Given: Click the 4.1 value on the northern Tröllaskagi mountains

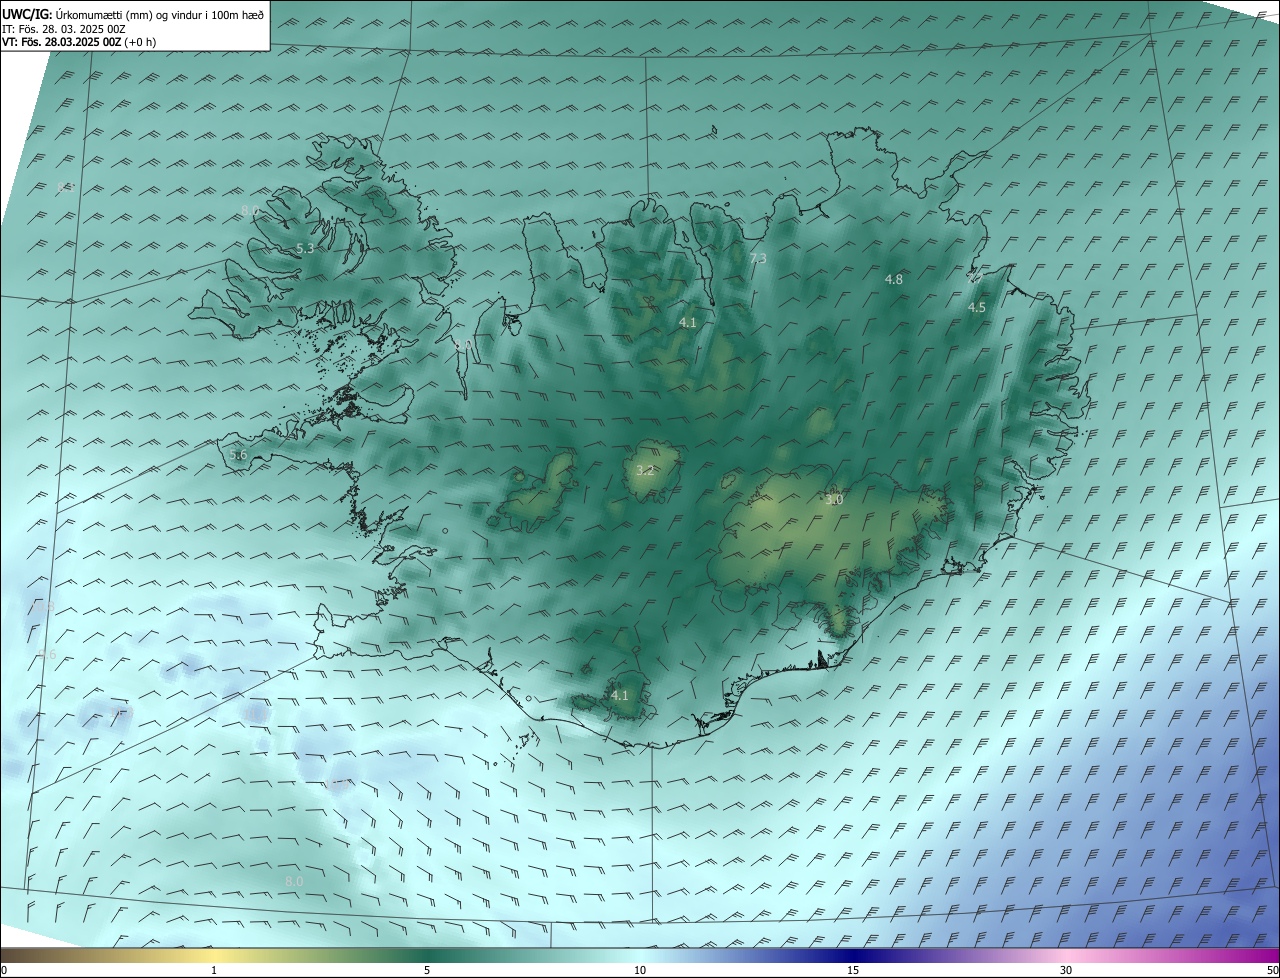Looking at the screenshot, I should 688,322.
